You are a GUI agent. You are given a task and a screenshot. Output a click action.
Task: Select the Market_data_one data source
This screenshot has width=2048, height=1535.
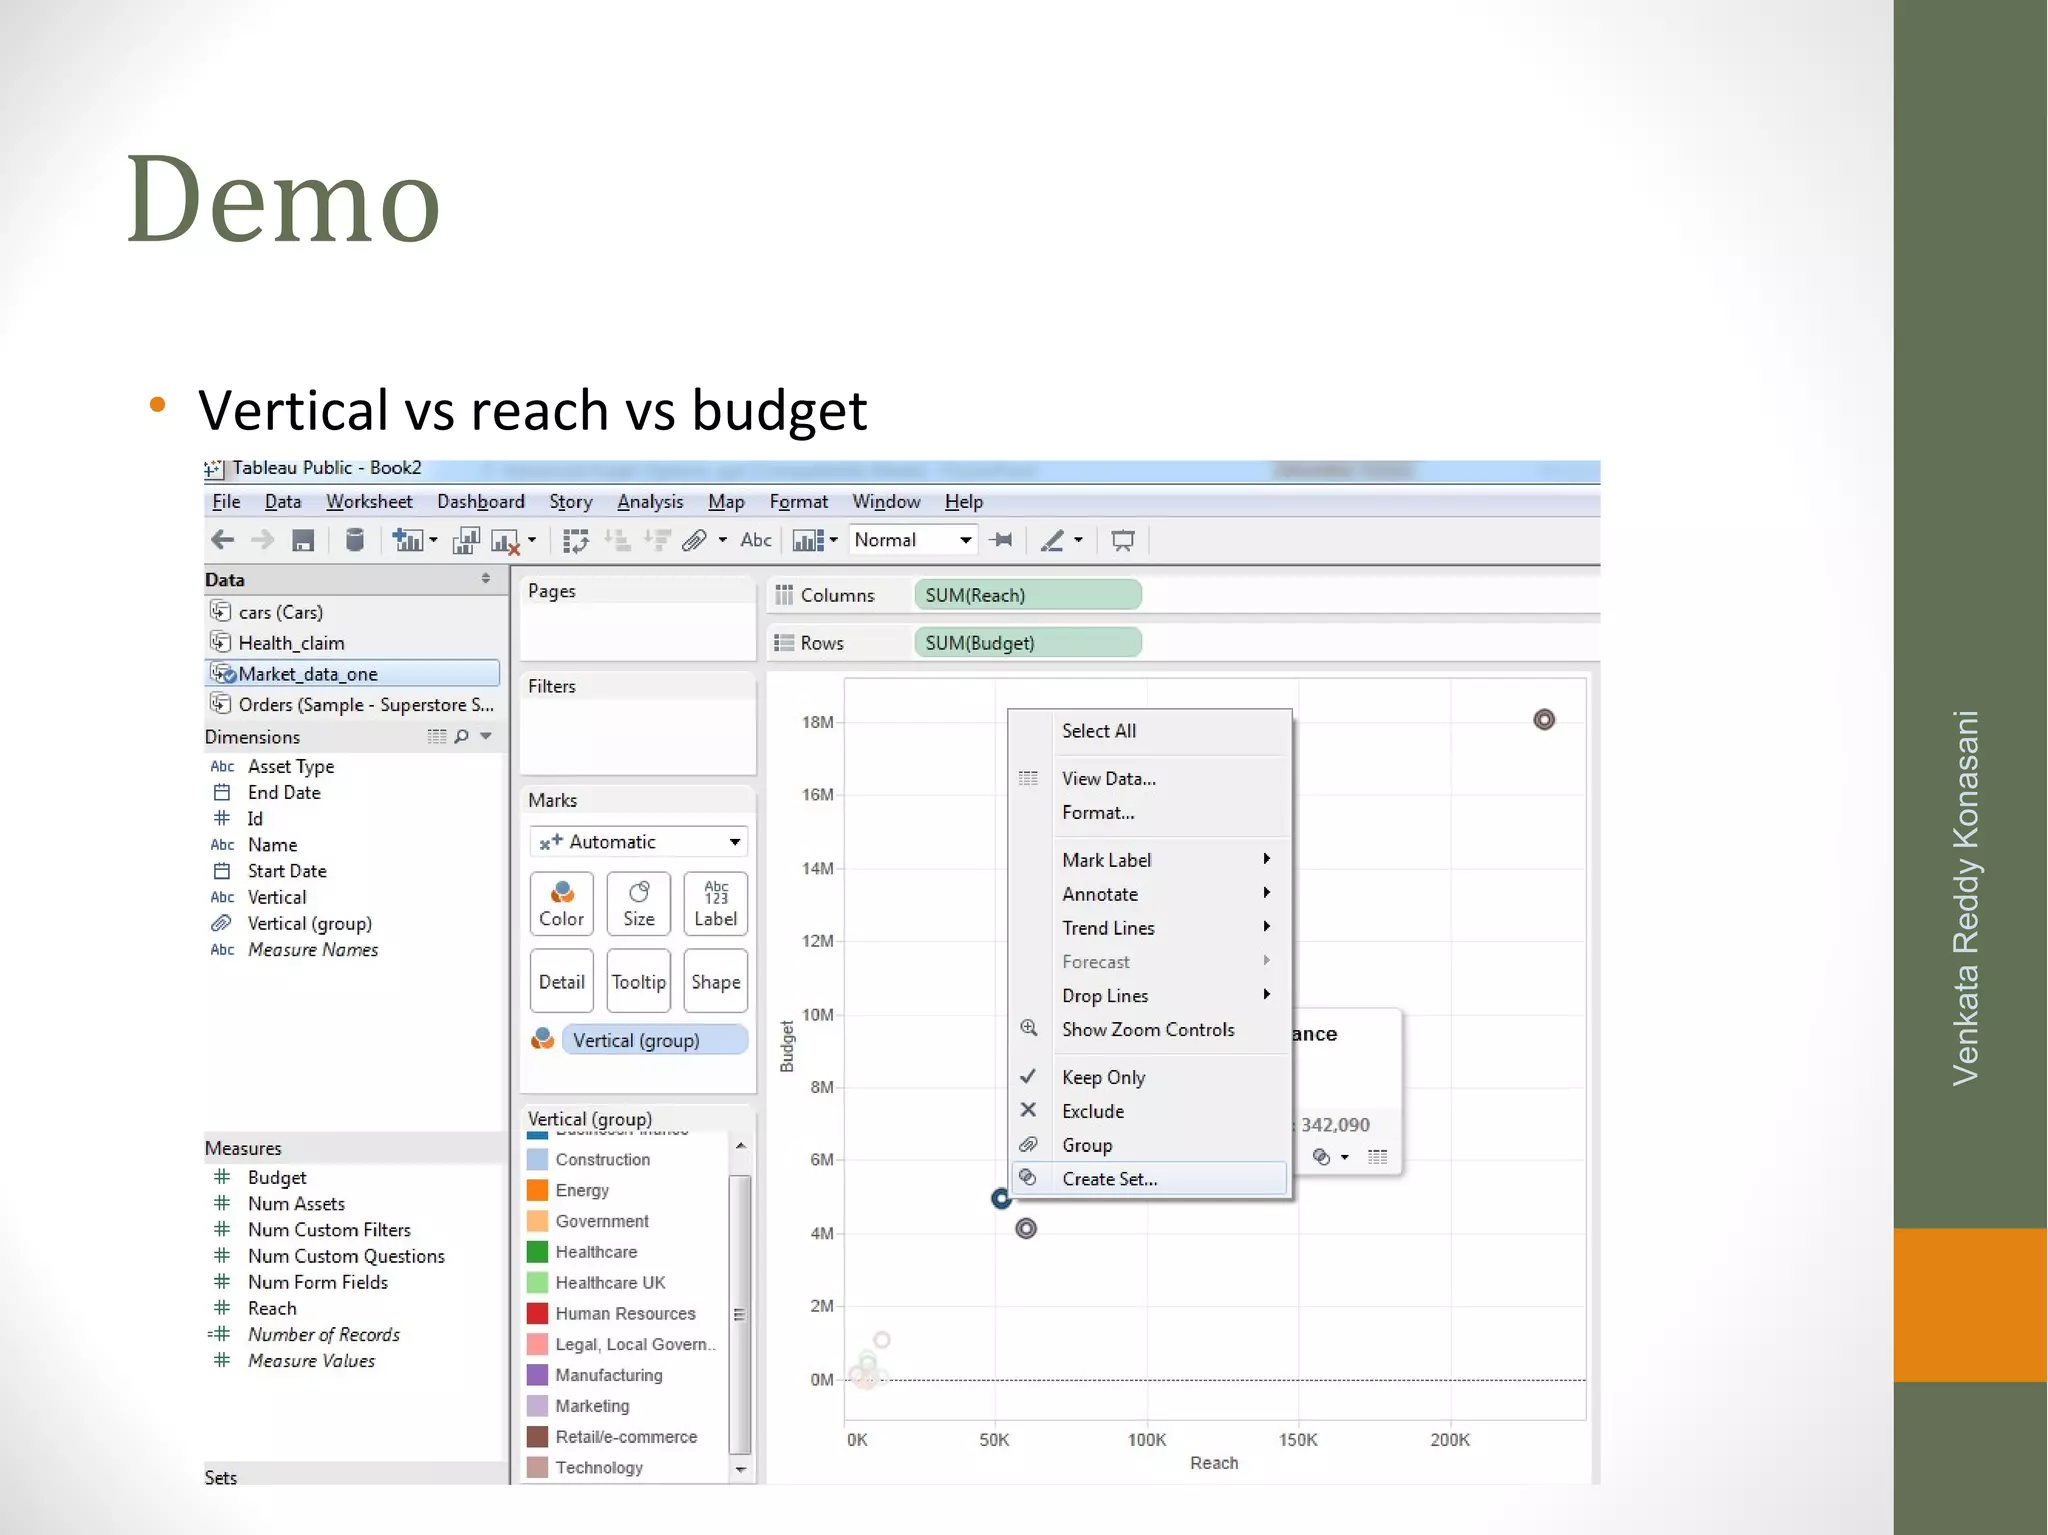(353, 673)
